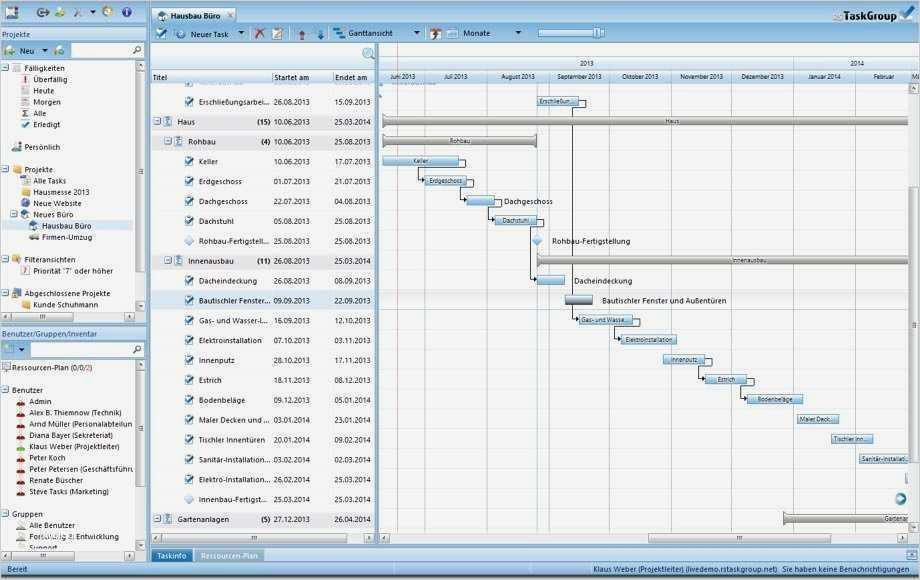
Task: Click the application logo icon at top left
Action: point(12,12)
